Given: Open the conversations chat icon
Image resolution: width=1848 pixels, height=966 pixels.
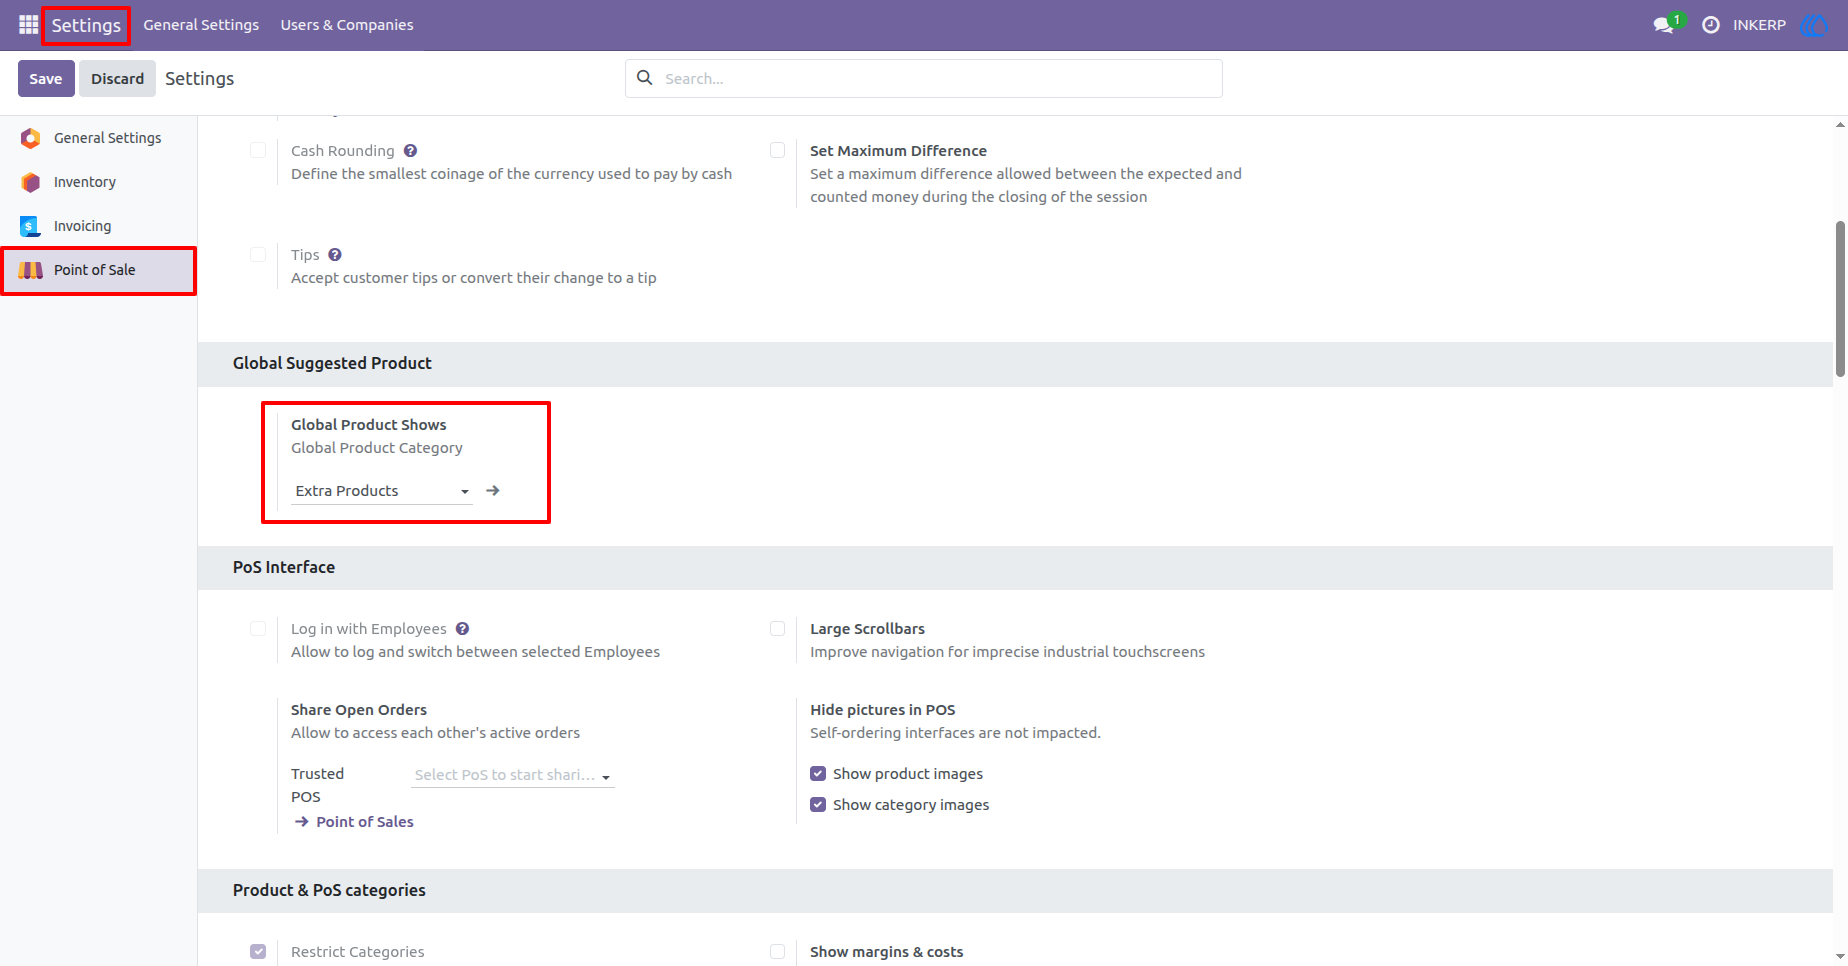Looking at the screenshot, I should coord(1664,25).
